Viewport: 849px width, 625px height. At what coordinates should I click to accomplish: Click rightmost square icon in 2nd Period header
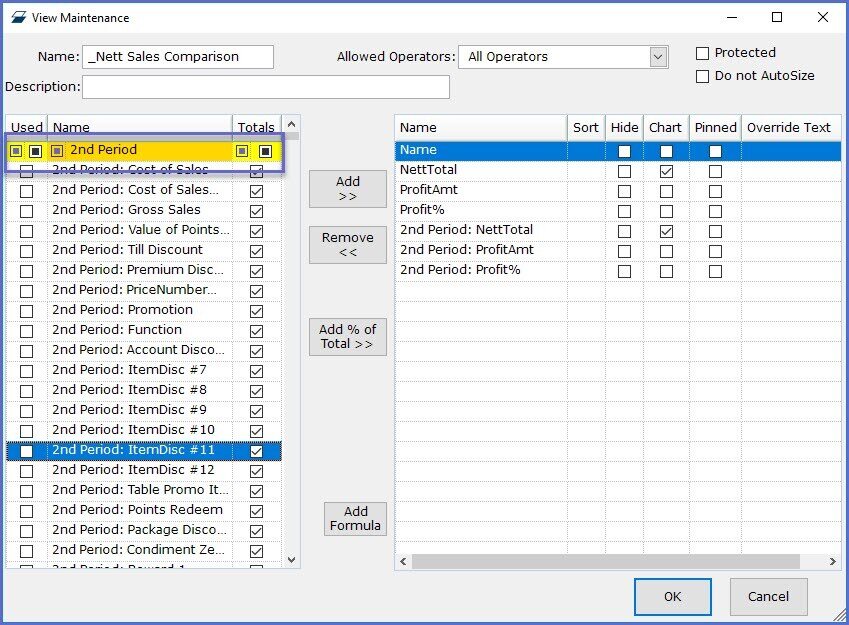tap(266, 151)
